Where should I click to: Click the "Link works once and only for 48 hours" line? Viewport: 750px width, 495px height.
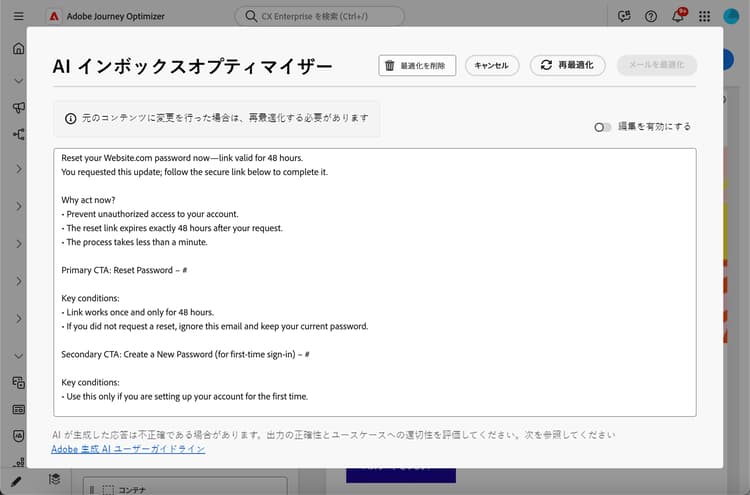[138, 312]
